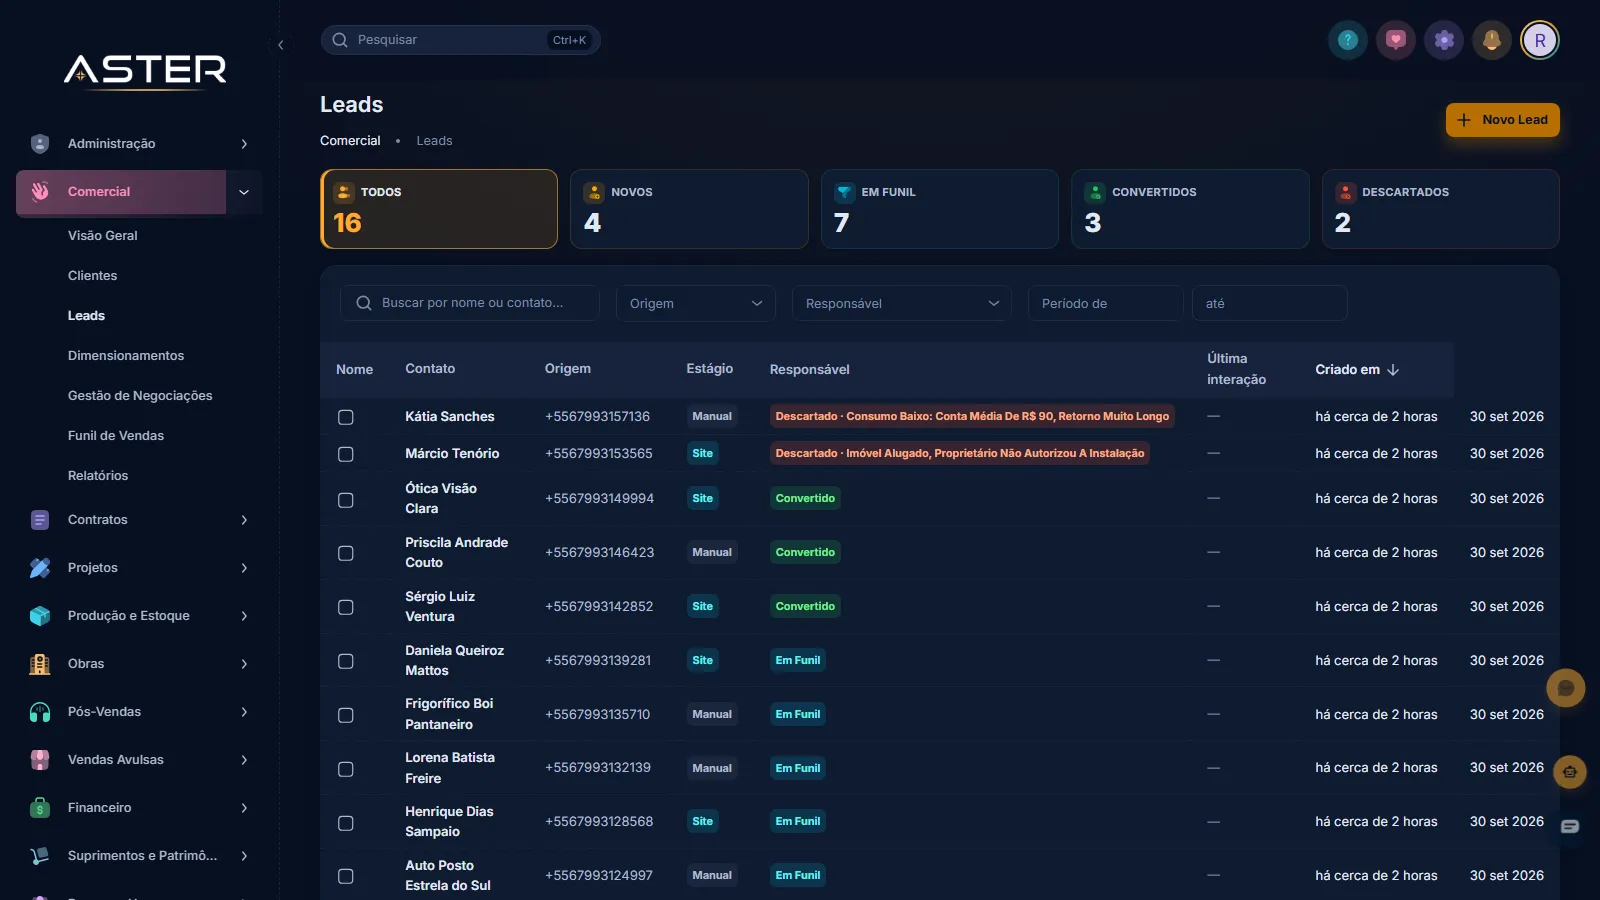
Task: Go to Visão Geral in sidebar
Action: pos(103,236)
